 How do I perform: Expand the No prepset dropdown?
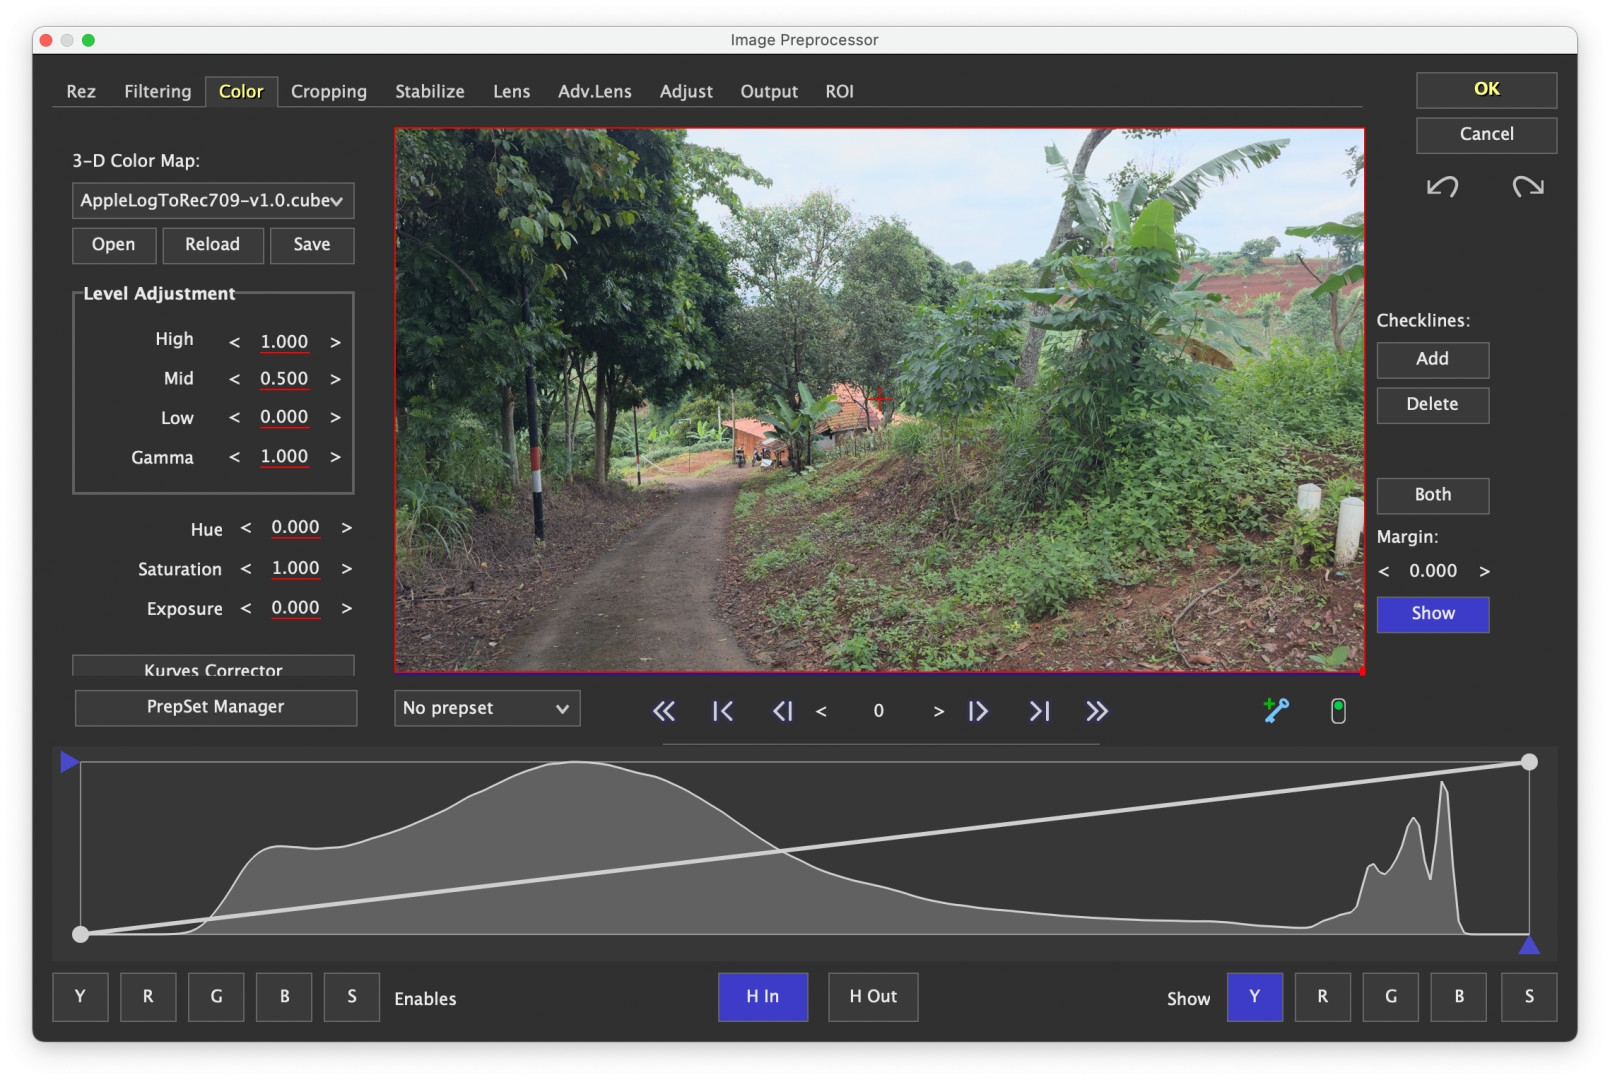click(487, 709)
